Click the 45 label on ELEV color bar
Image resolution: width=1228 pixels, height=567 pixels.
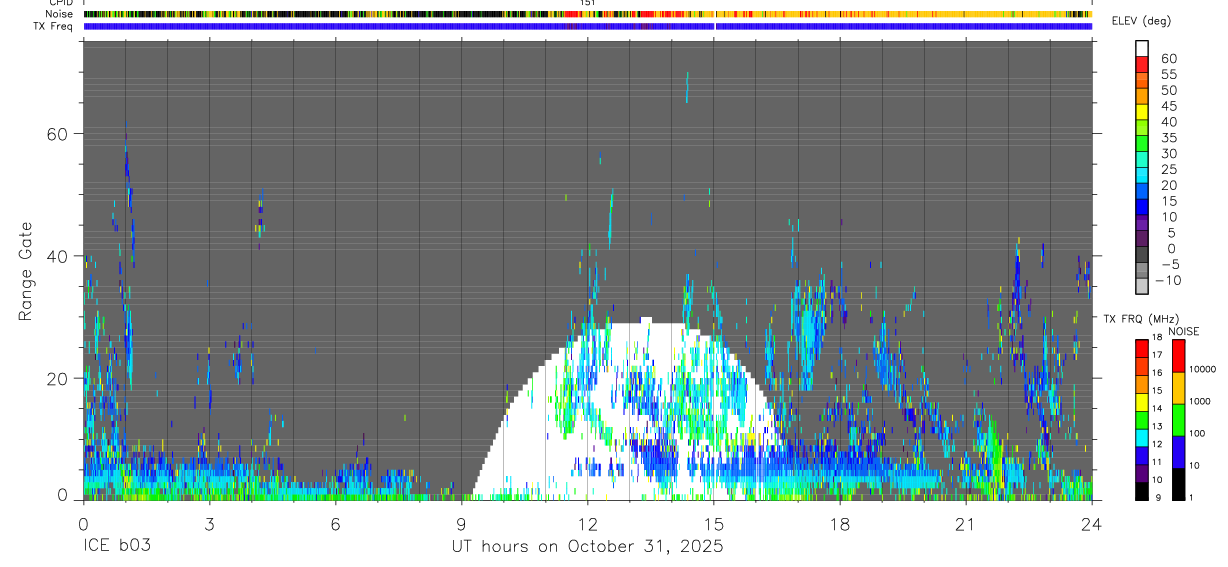coord(1169,106)
